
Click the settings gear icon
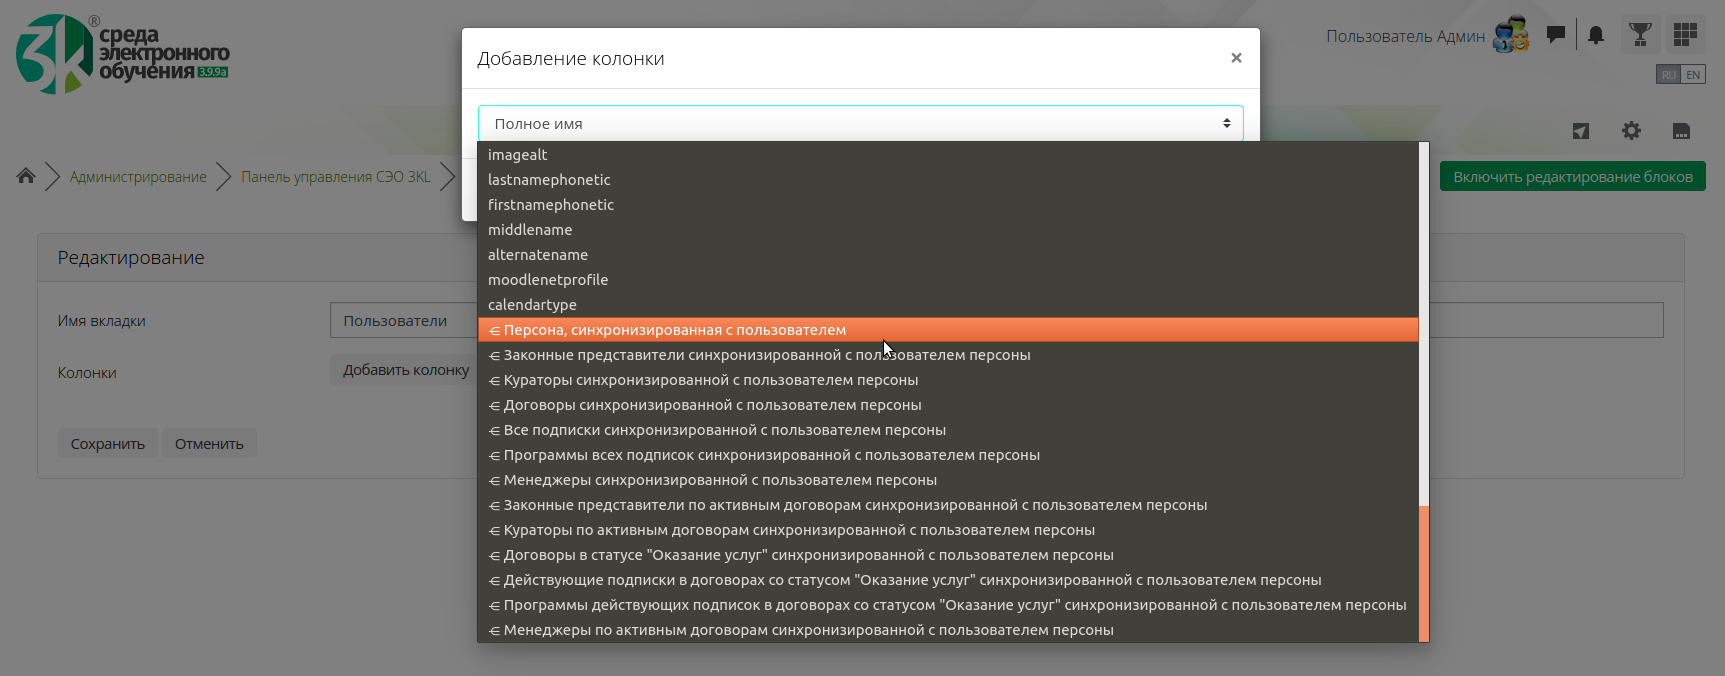[x=1631, y=131]
